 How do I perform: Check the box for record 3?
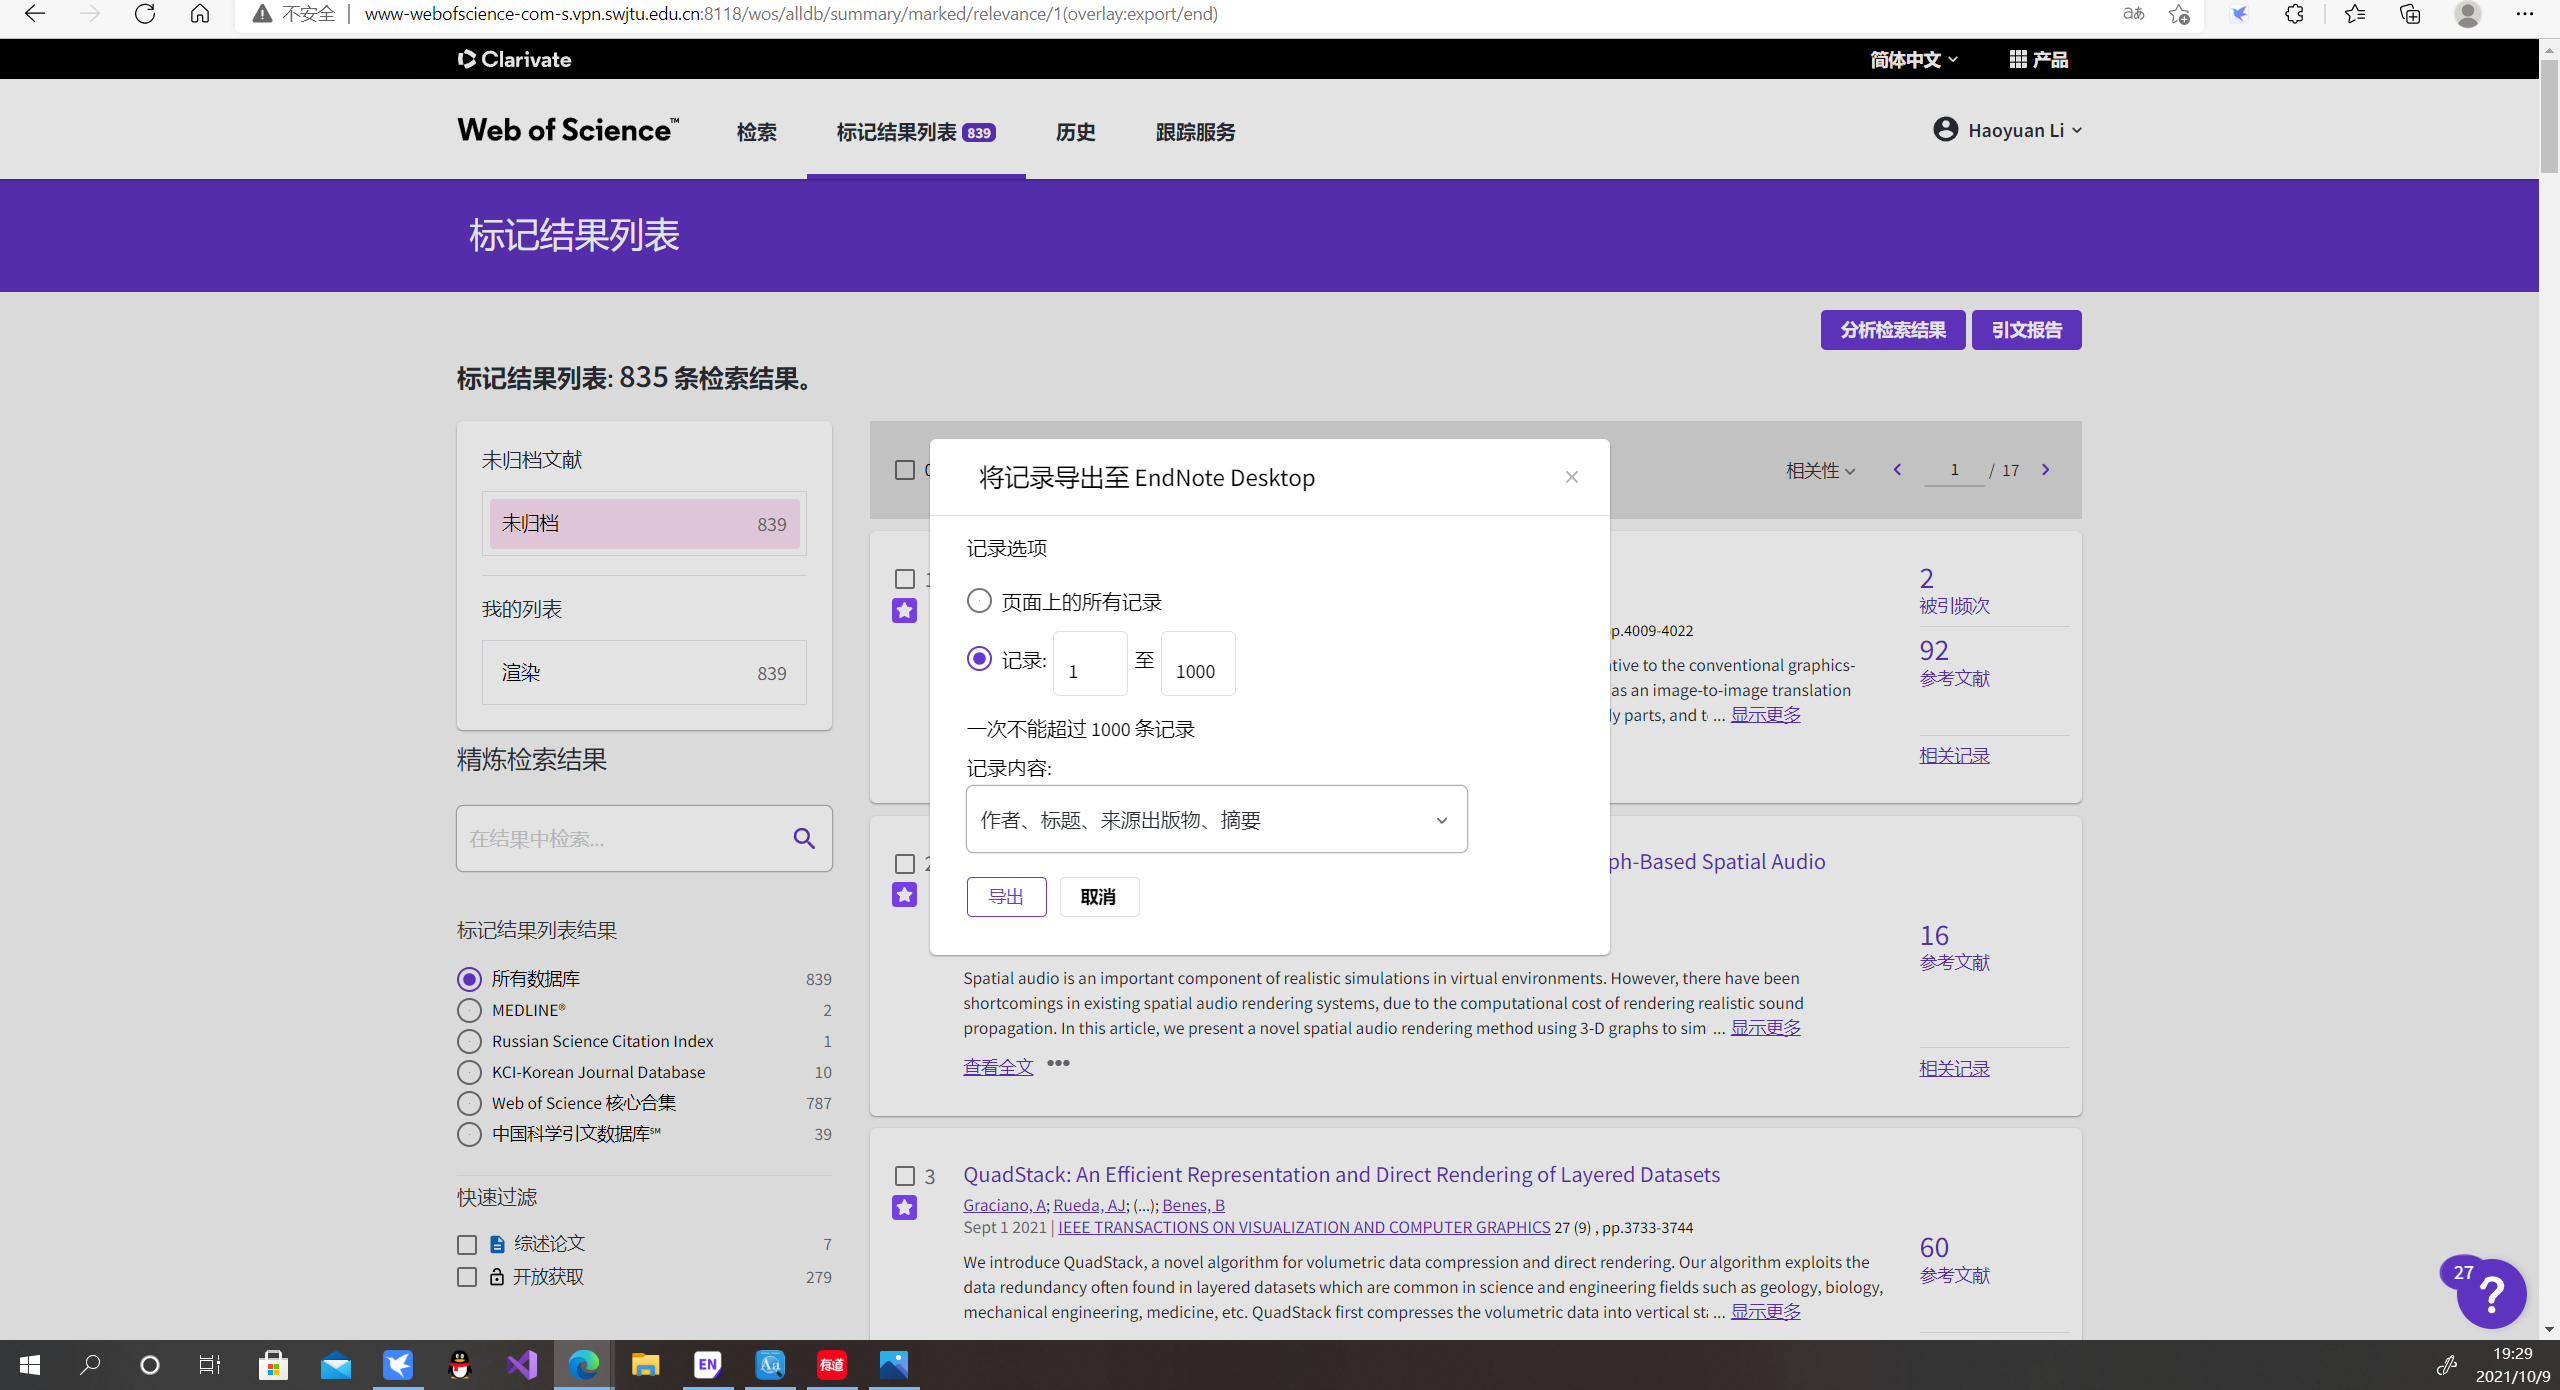coord(905,1176)
